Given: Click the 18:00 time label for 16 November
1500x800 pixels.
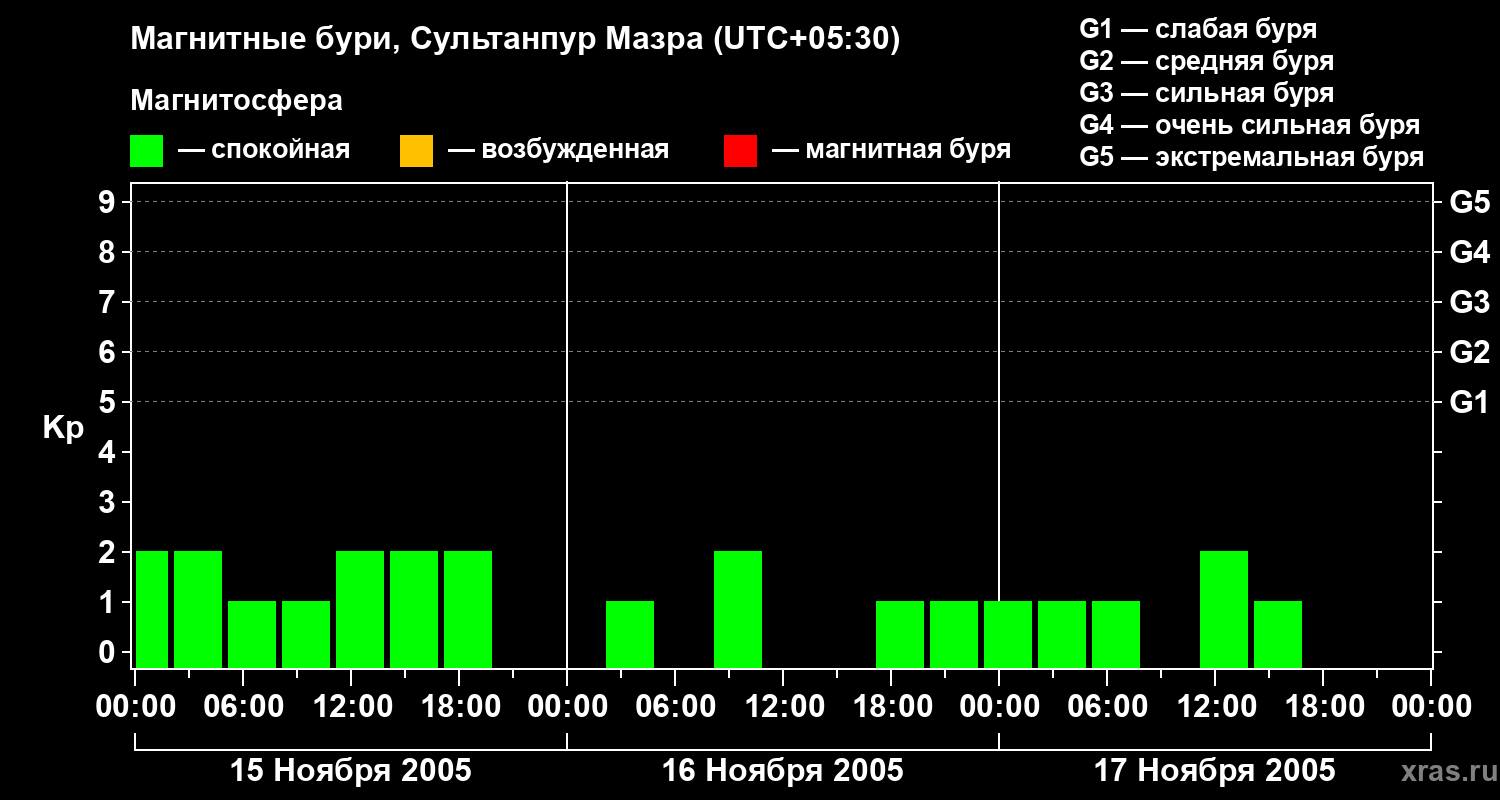Looking at the screenshot, I should click(891, 706).
